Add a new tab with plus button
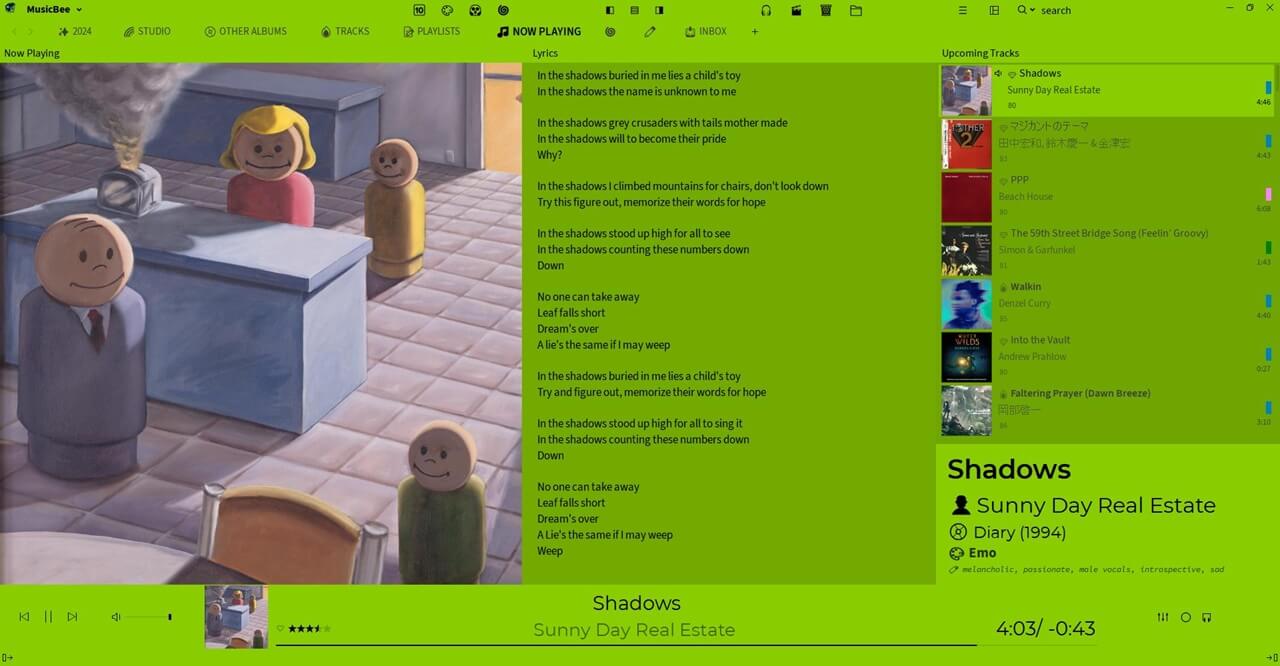 (x=755, y=32)
